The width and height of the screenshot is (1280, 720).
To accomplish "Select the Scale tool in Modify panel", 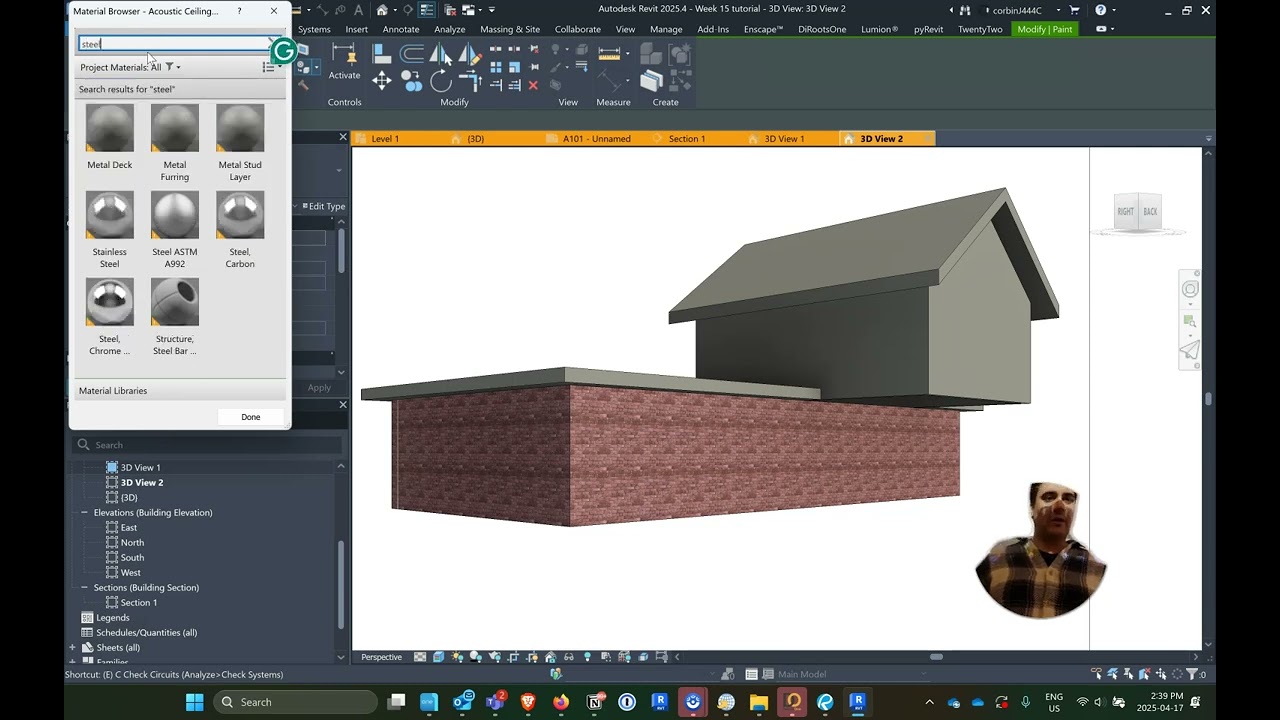I will point(514,67).
